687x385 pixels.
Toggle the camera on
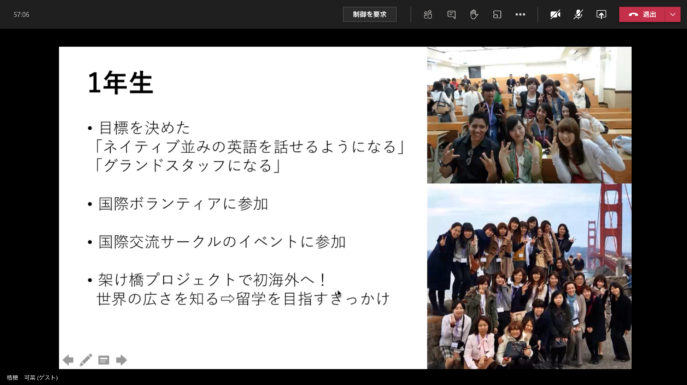click(x=555, y=14)
